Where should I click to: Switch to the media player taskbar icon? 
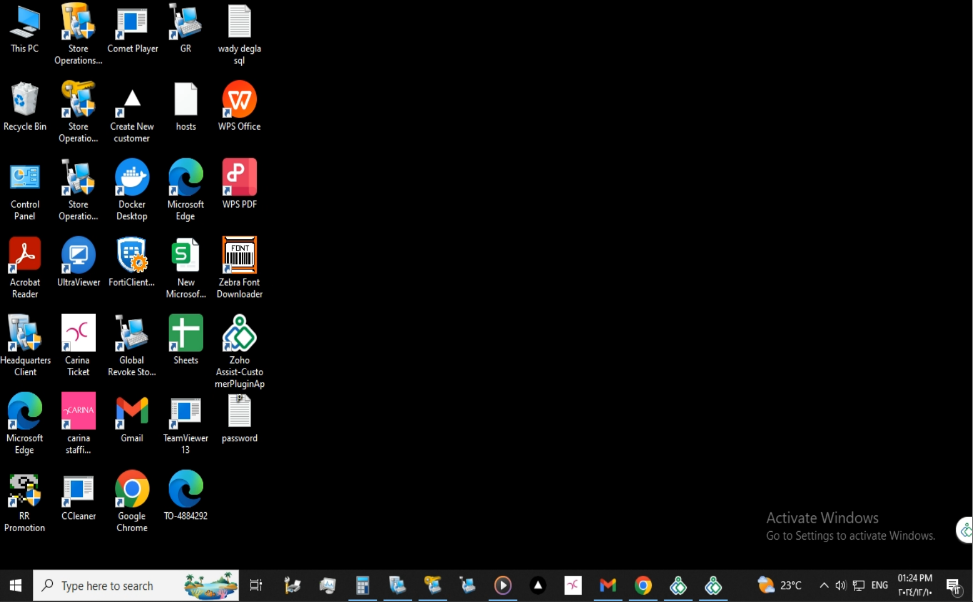point(503,585)
